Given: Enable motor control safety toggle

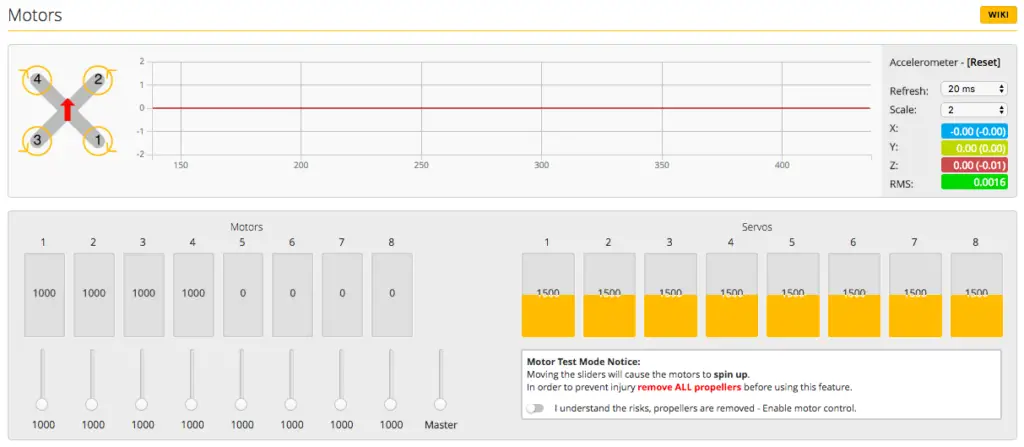Looking at the screenshot, I should coord(540,408).
